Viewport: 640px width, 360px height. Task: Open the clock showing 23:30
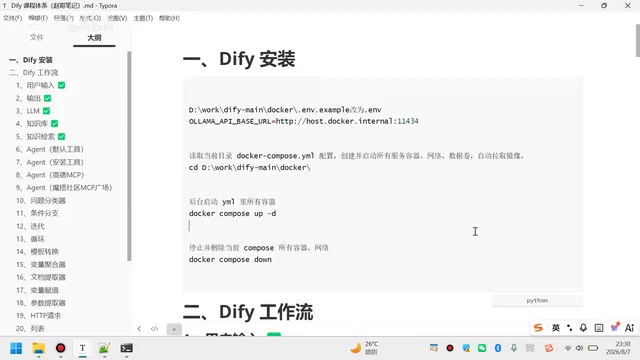click(618, 348)
